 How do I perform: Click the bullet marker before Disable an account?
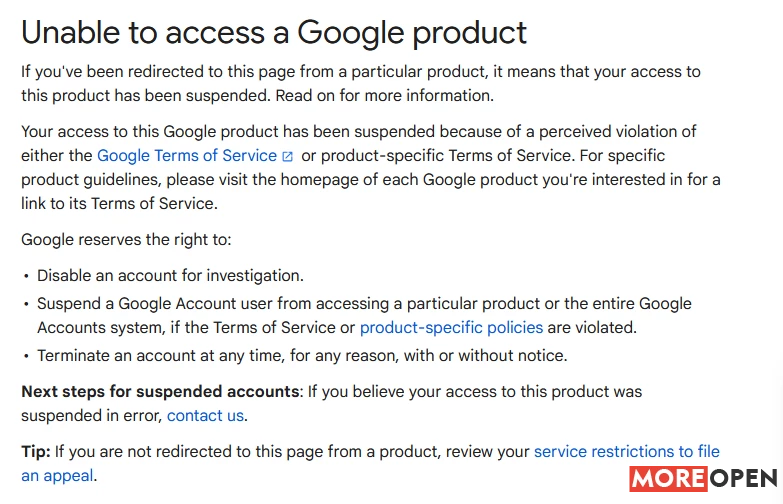click(26, 276)
